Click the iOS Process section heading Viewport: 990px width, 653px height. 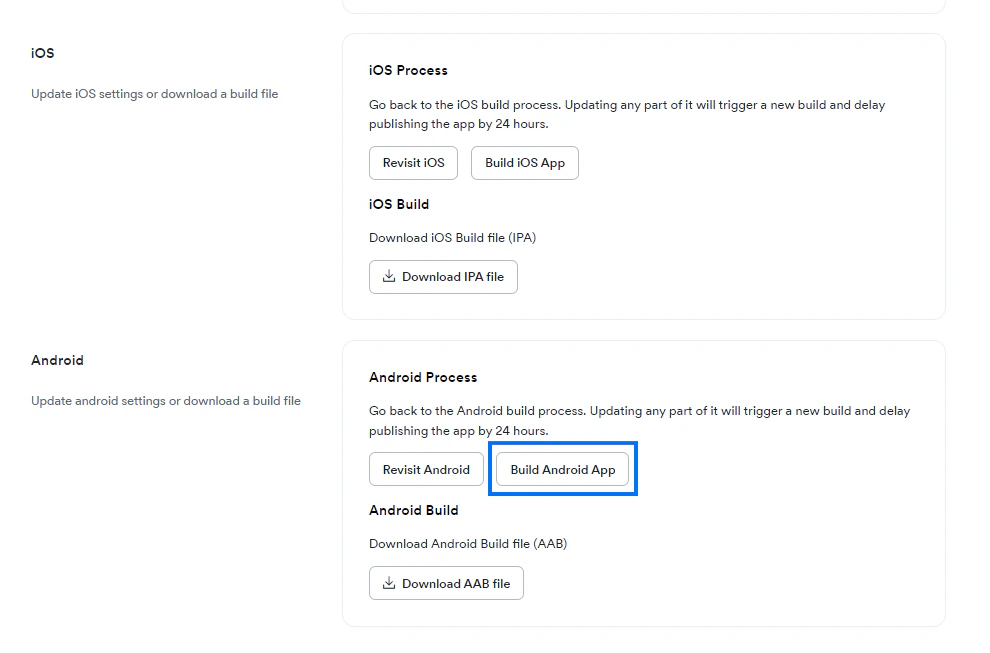point(407,70)
